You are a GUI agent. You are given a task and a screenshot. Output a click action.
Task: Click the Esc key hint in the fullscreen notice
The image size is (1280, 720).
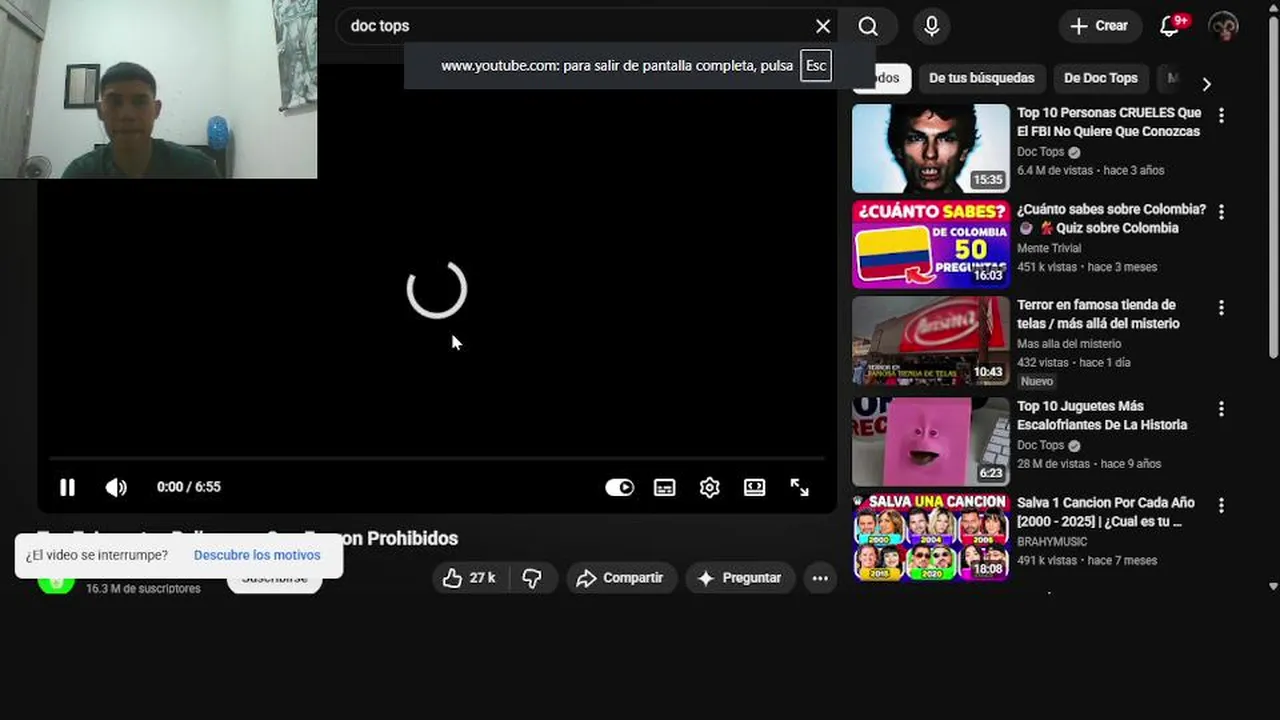click(x=816, y=66)
